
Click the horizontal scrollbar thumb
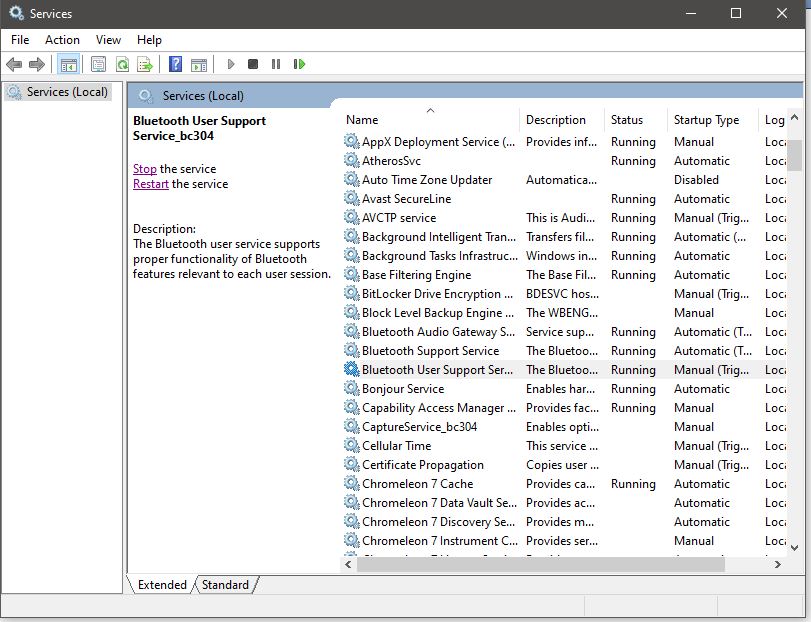coord(540,564)
